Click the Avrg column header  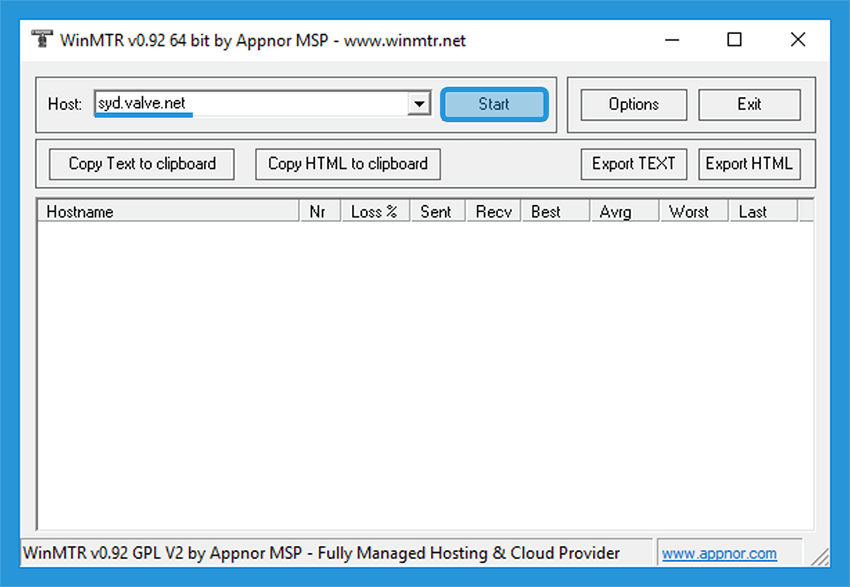[x=624, y=211]
